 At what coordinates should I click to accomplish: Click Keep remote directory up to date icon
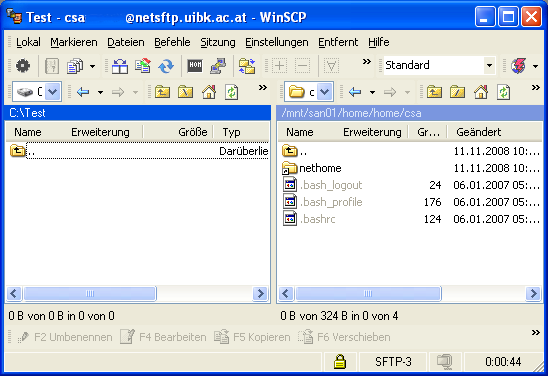[143, 66]
